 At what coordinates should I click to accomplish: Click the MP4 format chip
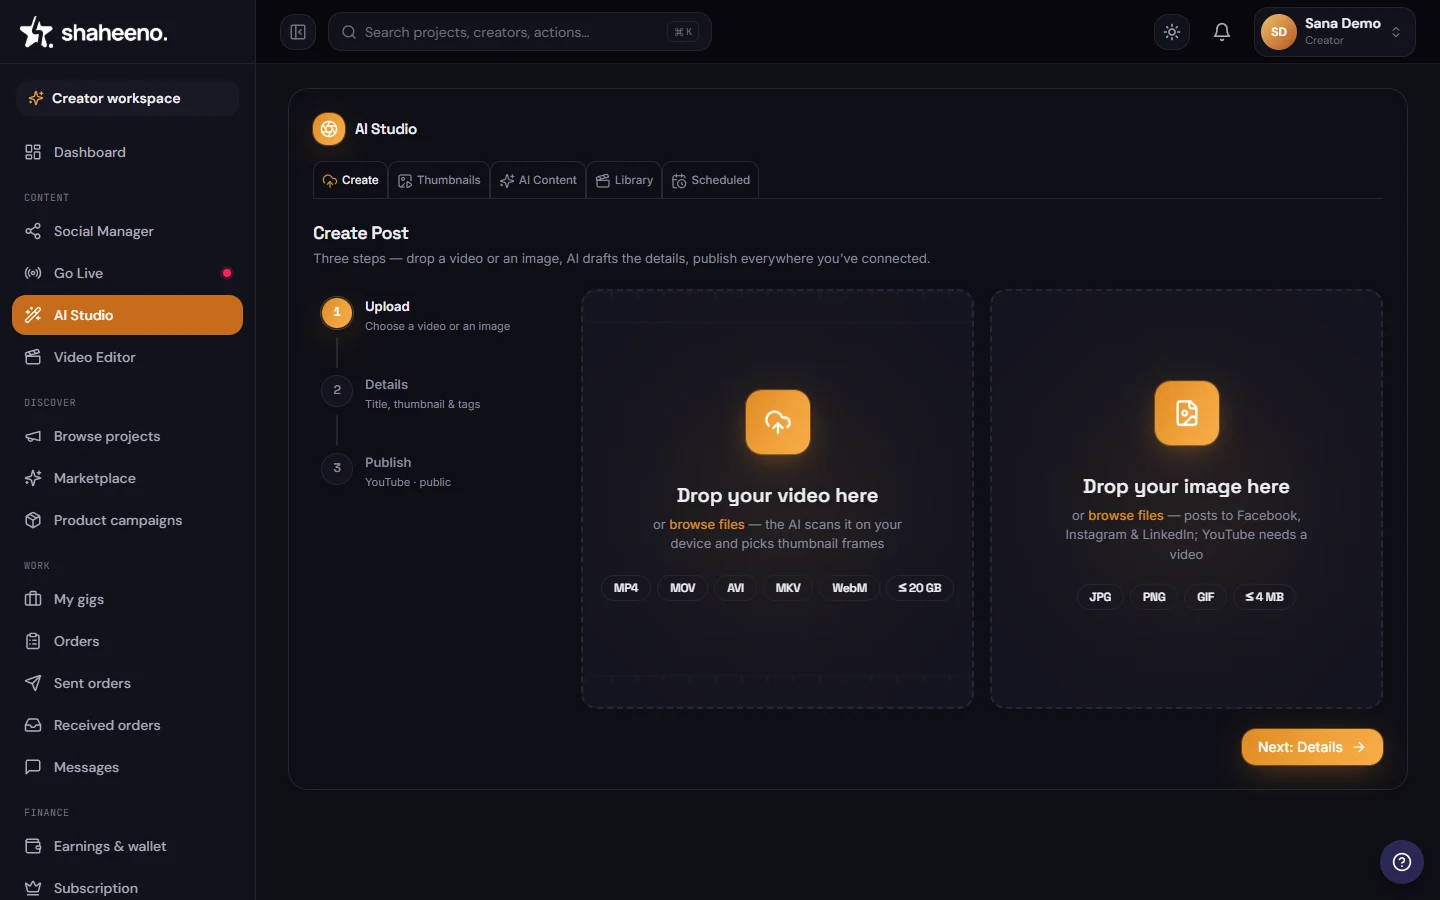626,588
